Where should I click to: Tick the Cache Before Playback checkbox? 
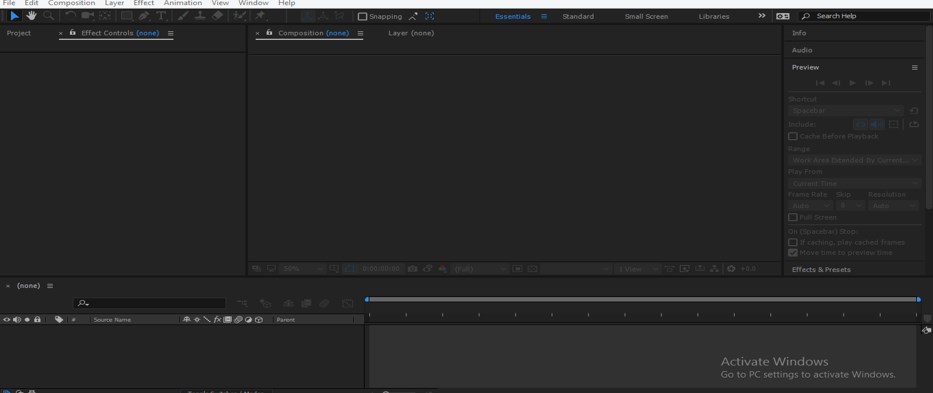coord(793,136)
